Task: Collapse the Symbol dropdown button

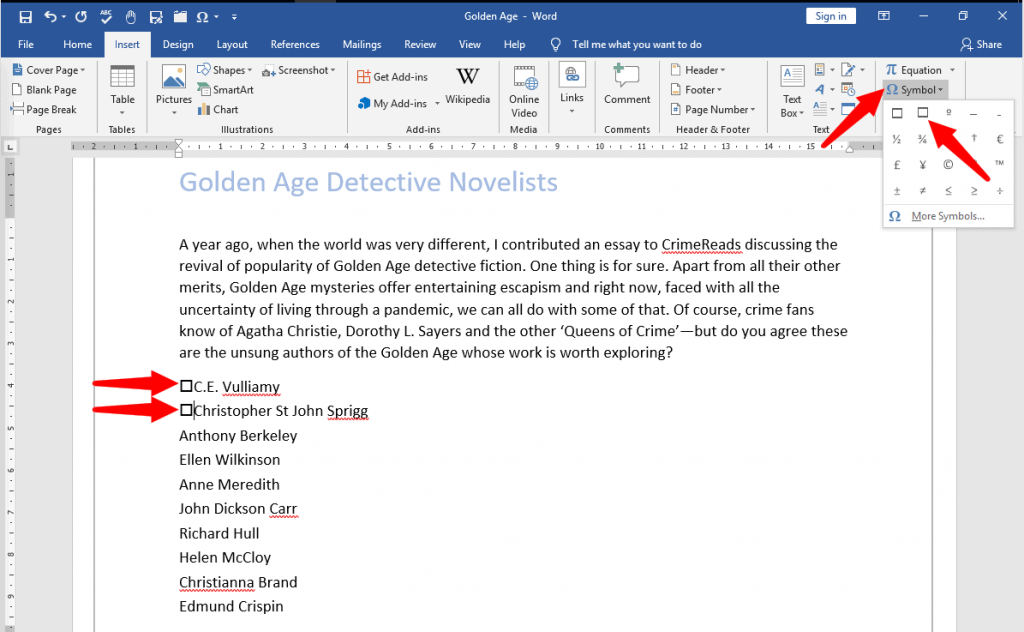Action: pos(915,89)
